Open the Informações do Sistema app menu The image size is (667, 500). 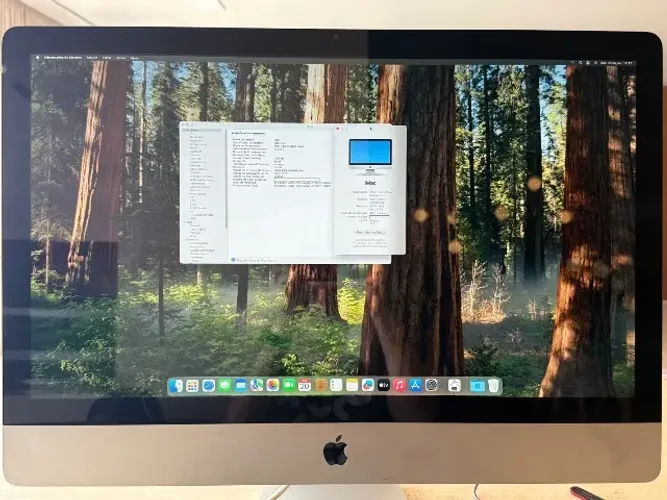(63, 57)
